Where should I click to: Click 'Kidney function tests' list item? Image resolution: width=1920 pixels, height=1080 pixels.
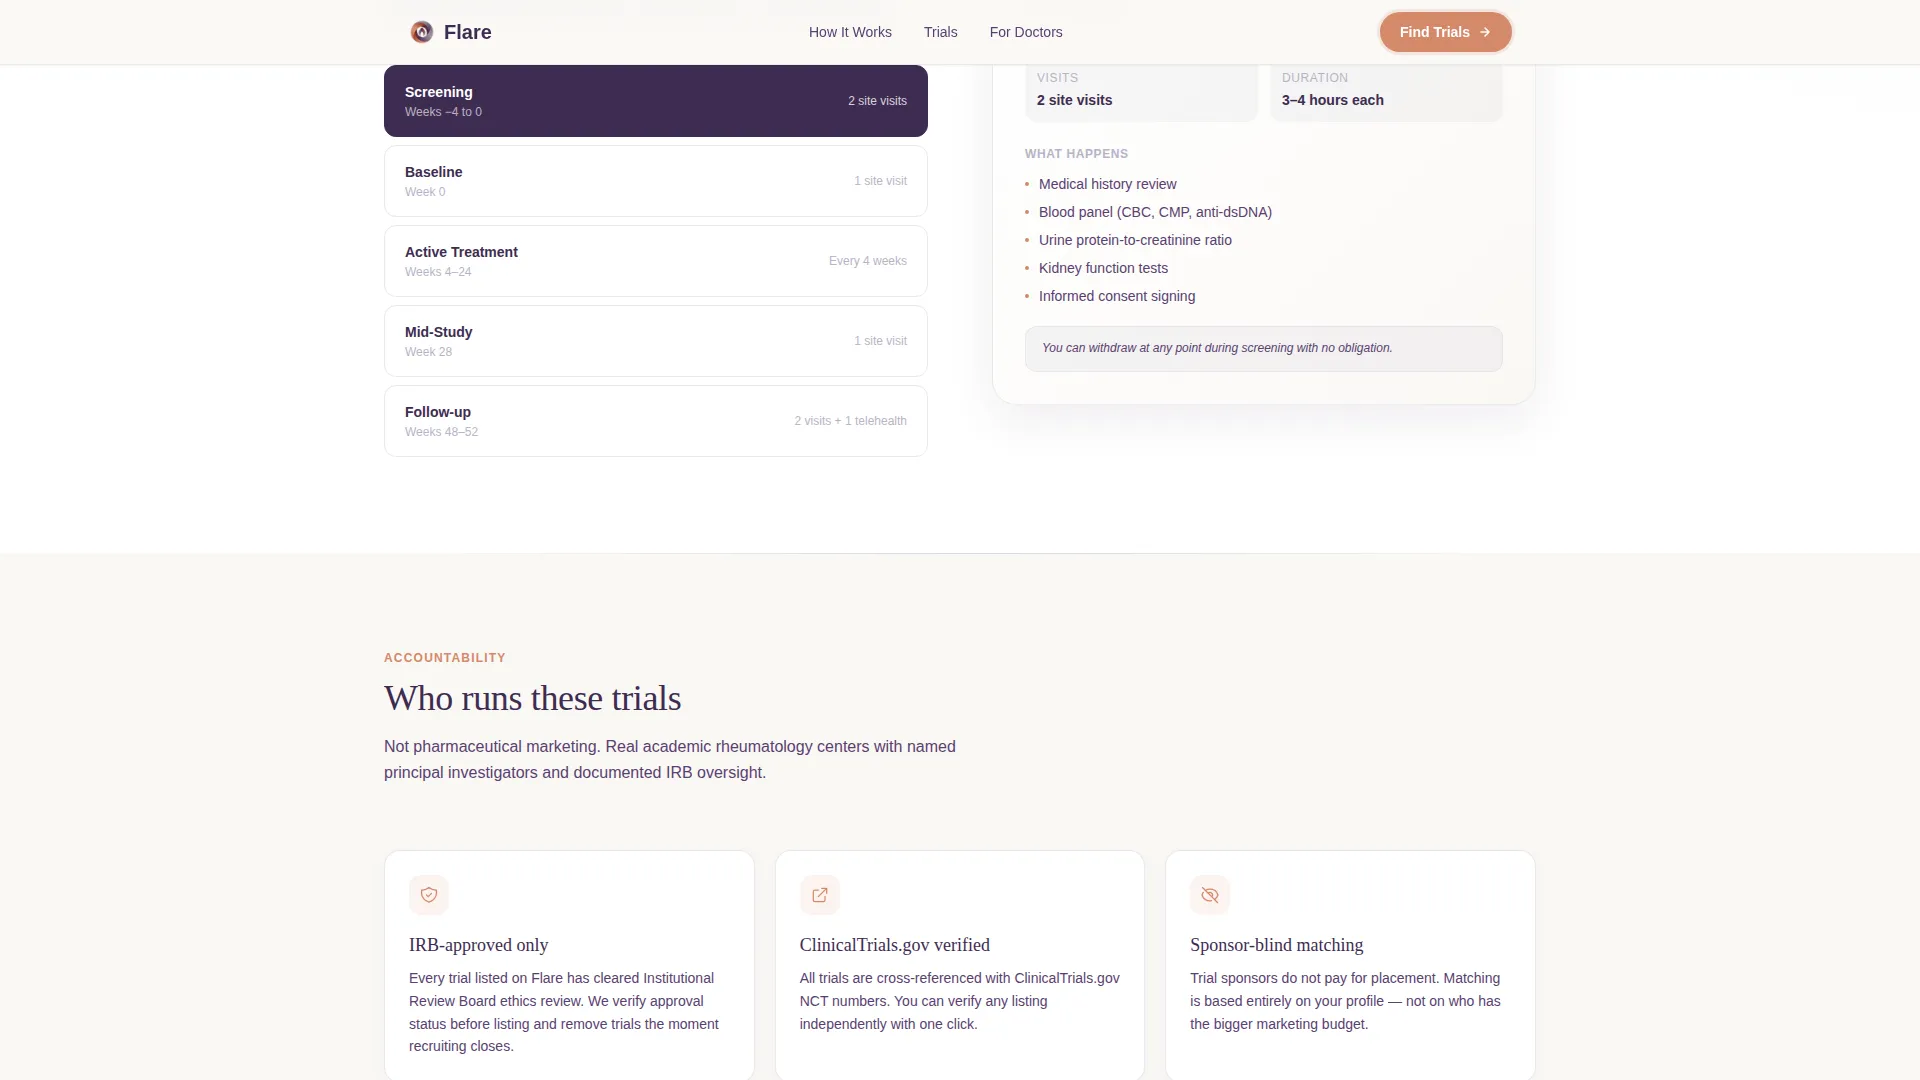[x=1103, y=268]
